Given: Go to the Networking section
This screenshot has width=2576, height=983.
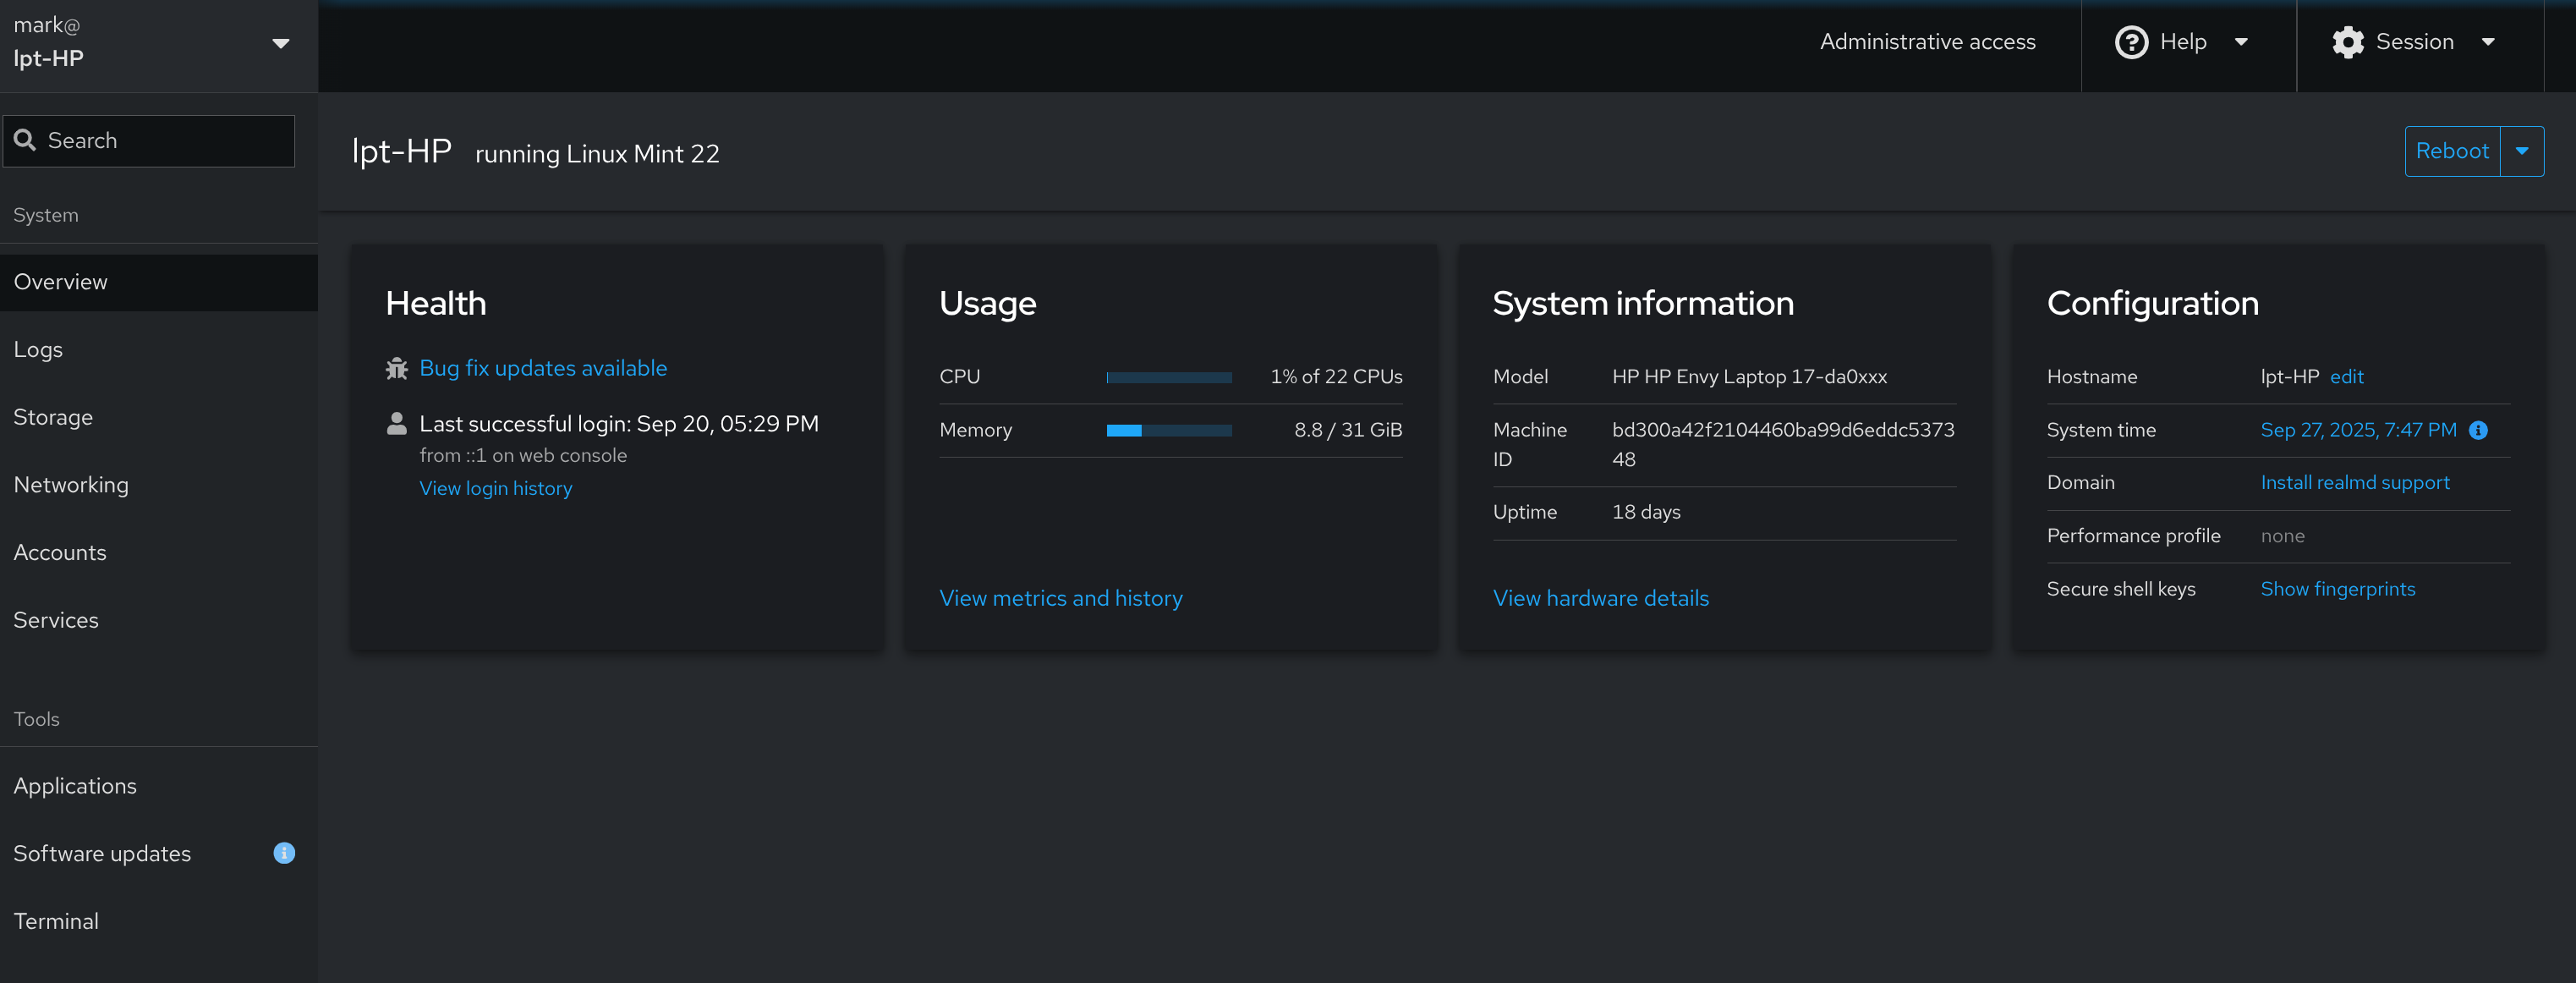Looking at the screenshot, I should (71, 485).
